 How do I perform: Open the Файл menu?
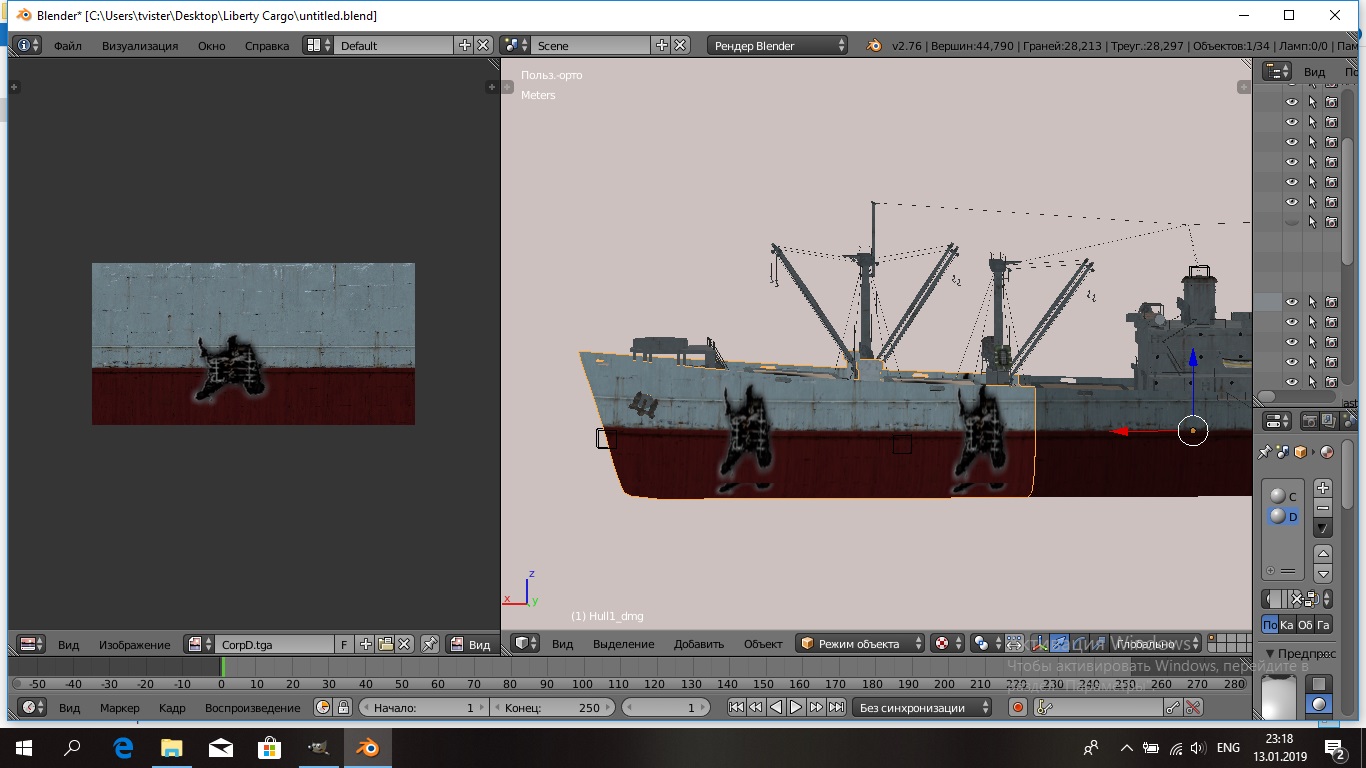[68, 46]
